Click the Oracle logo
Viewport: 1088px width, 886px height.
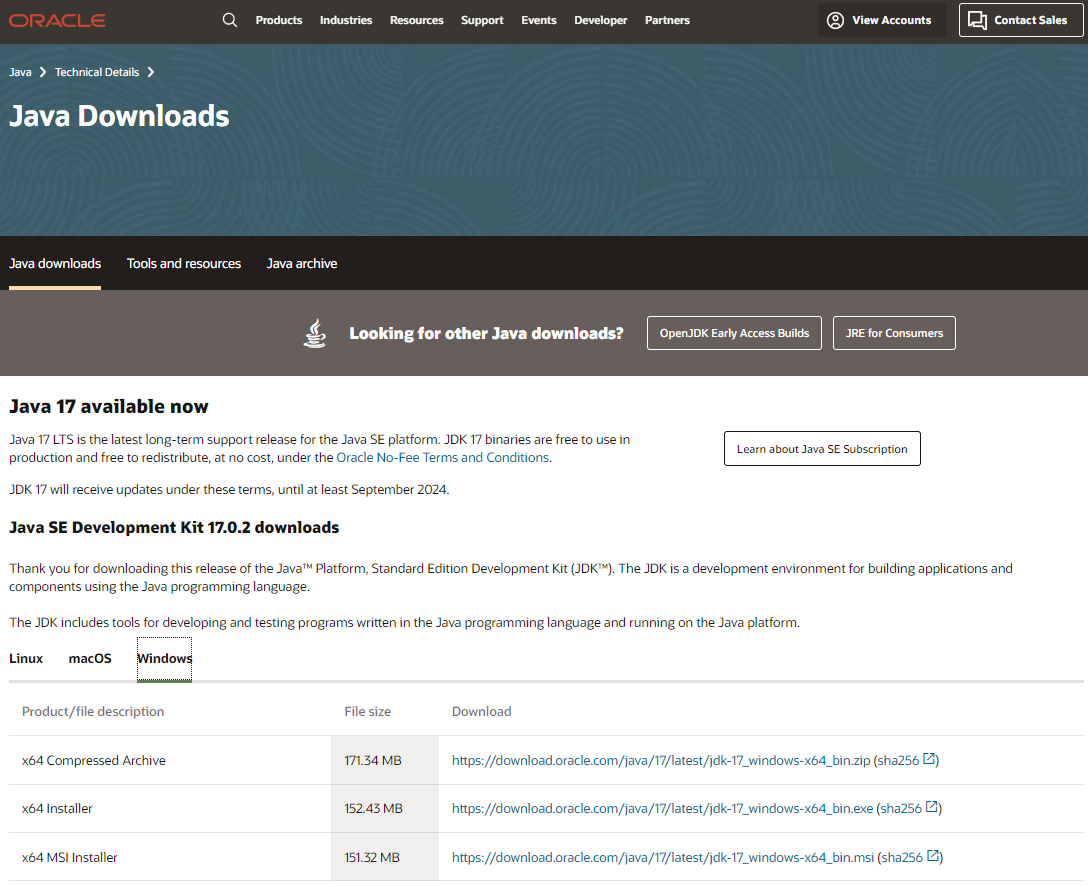[x=57, y=21]
